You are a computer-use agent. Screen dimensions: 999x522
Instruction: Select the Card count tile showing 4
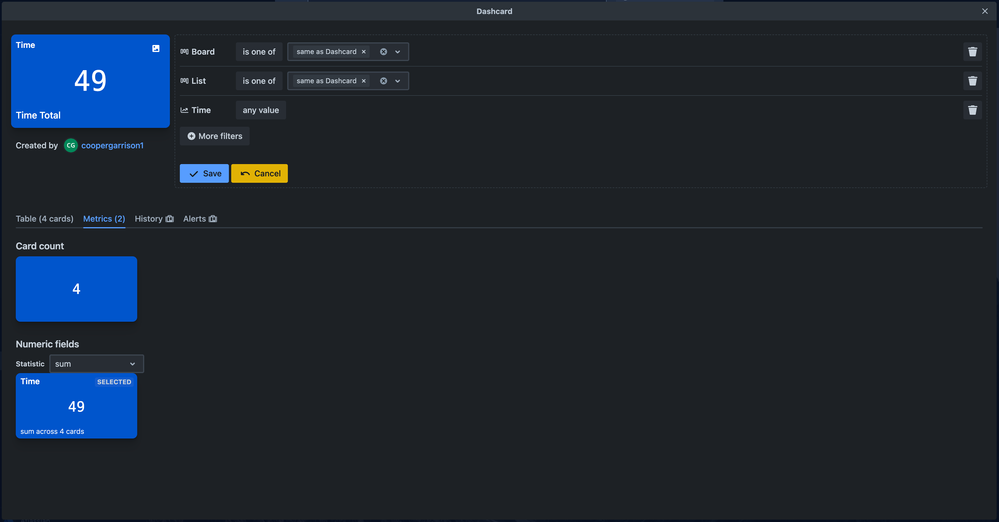76,289
